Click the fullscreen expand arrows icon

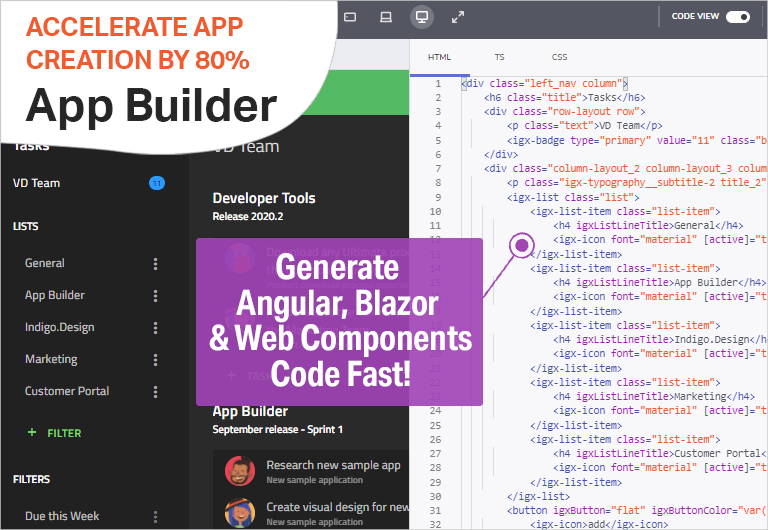pyautogui.click(x=457, y=18)
